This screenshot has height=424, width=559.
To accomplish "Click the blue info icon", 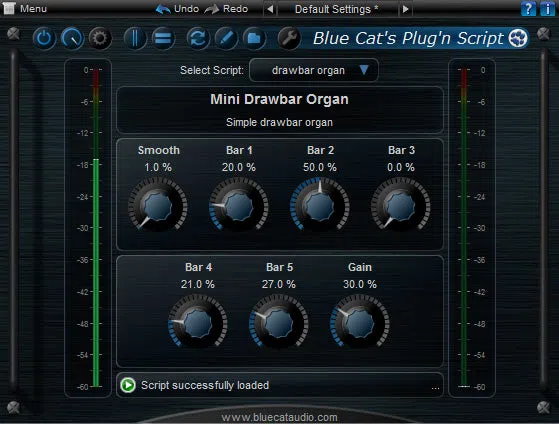I will [x=547, y=9].
